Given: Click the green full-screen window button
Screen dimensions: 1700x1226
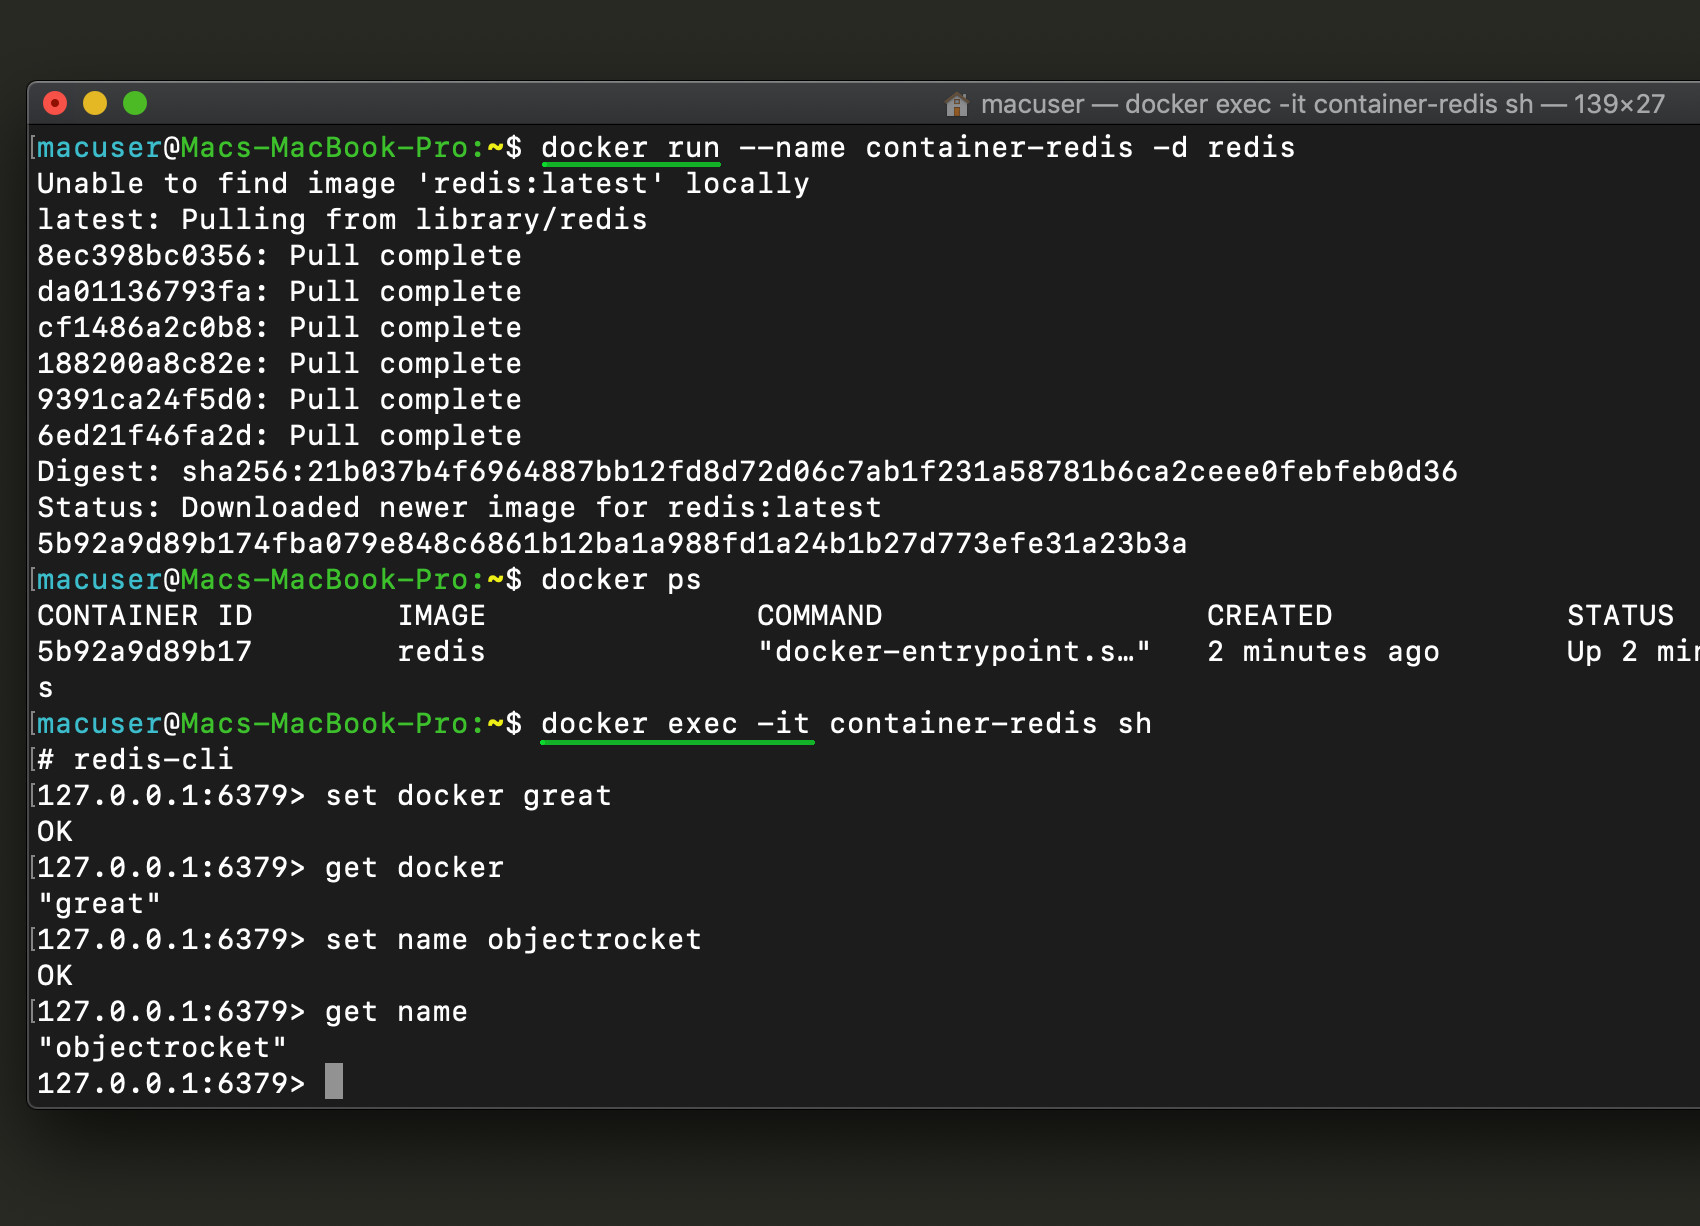Looking at the screenshot, I should [x=135, y=103].
